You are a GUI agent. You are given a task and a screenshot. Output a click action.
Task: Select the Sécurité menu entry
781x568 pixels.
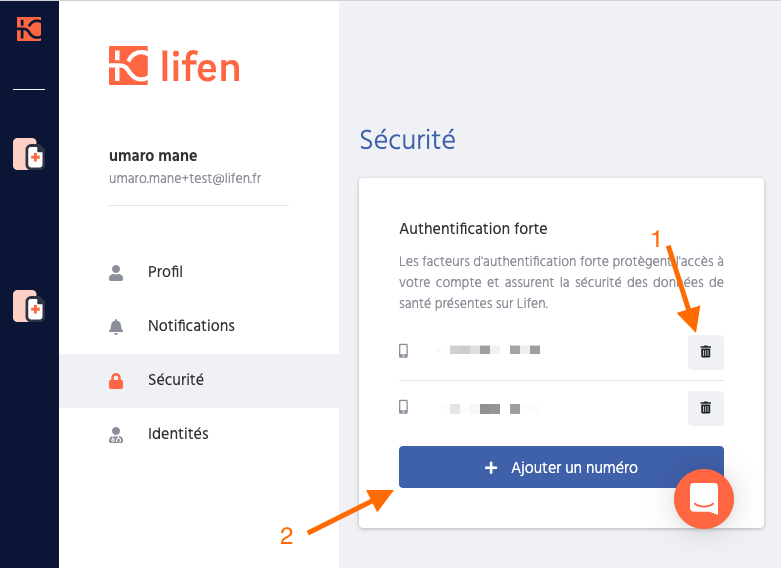(x=199, y=381)
